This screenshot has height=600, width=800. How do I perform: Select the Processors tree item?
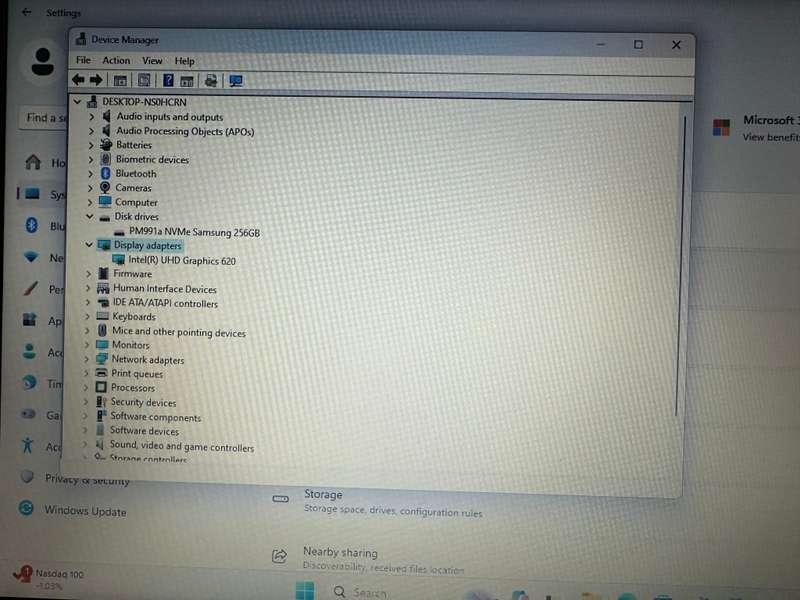(133, 388)
